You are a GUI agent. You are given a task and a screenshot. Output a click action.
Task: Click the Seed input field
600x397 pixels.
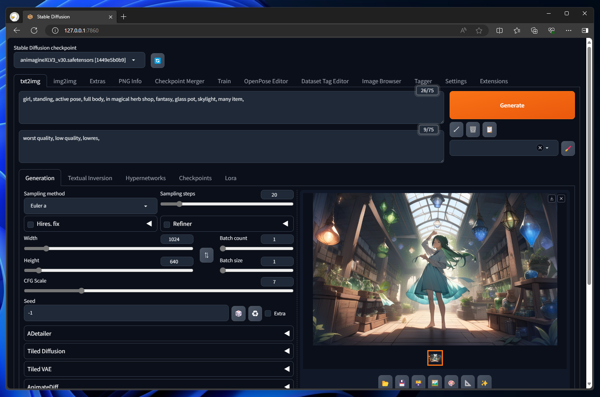[x=126, y=313]
